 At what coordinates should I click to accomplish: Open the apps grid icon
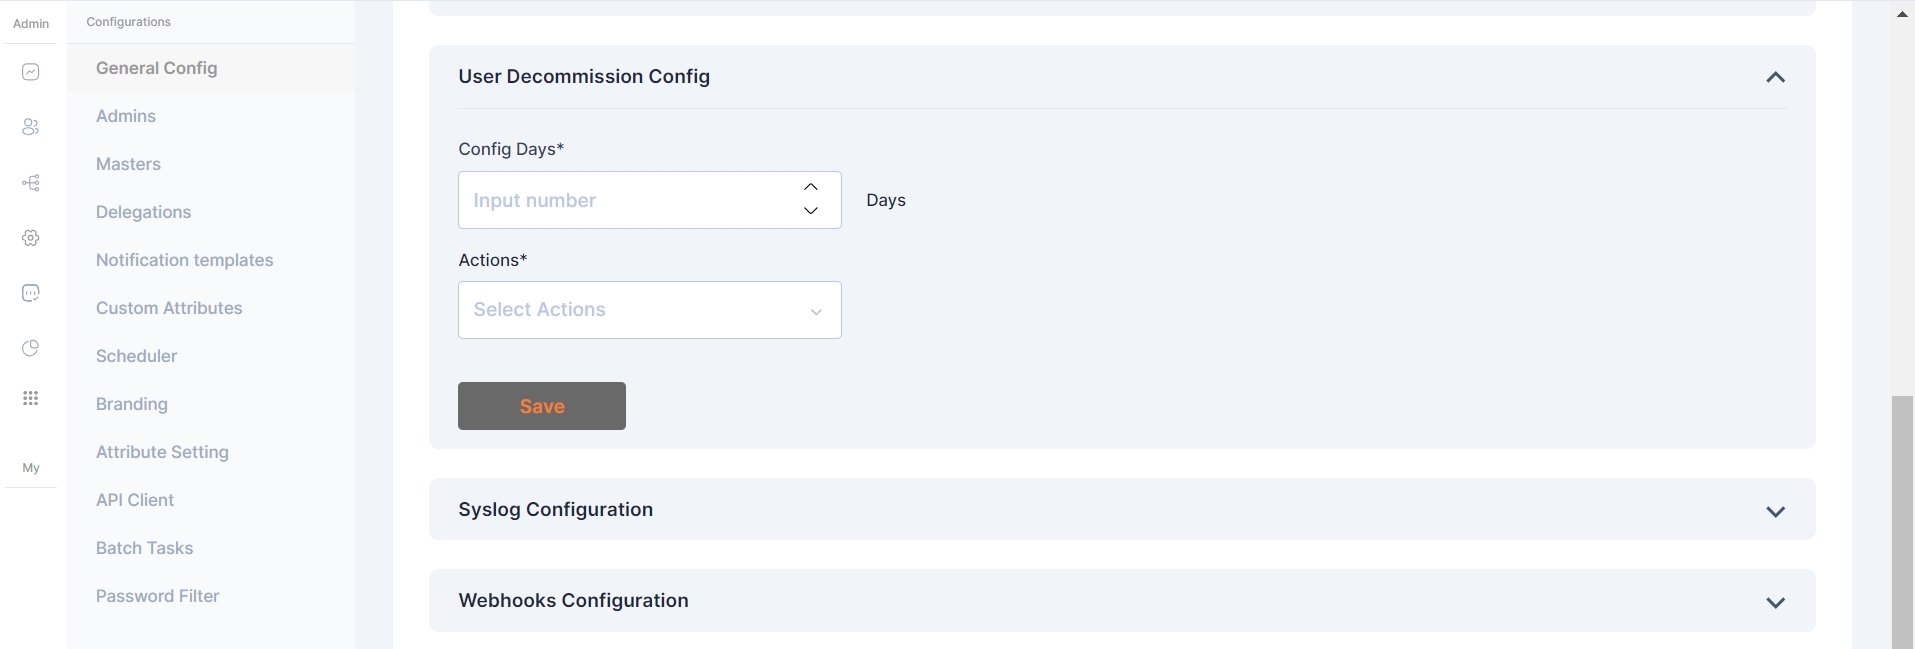point(31,398)
